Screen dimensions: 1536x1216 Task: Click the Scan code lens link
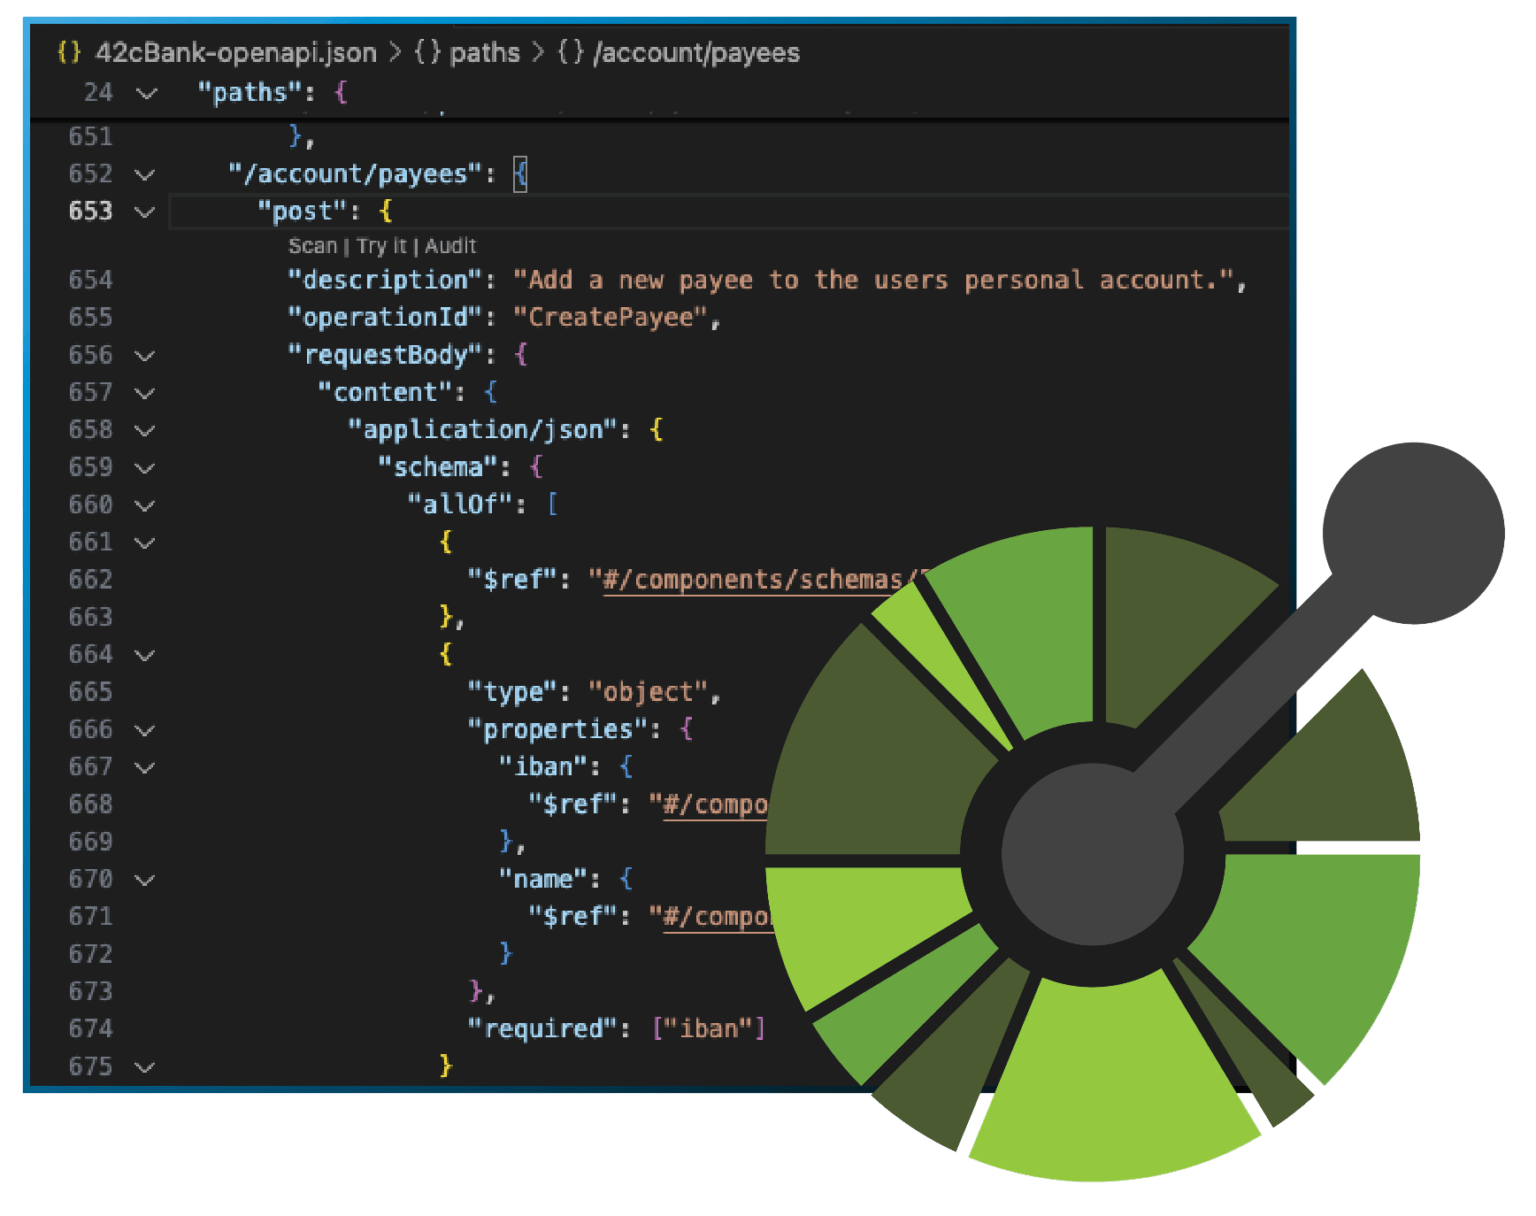(312, 246)
